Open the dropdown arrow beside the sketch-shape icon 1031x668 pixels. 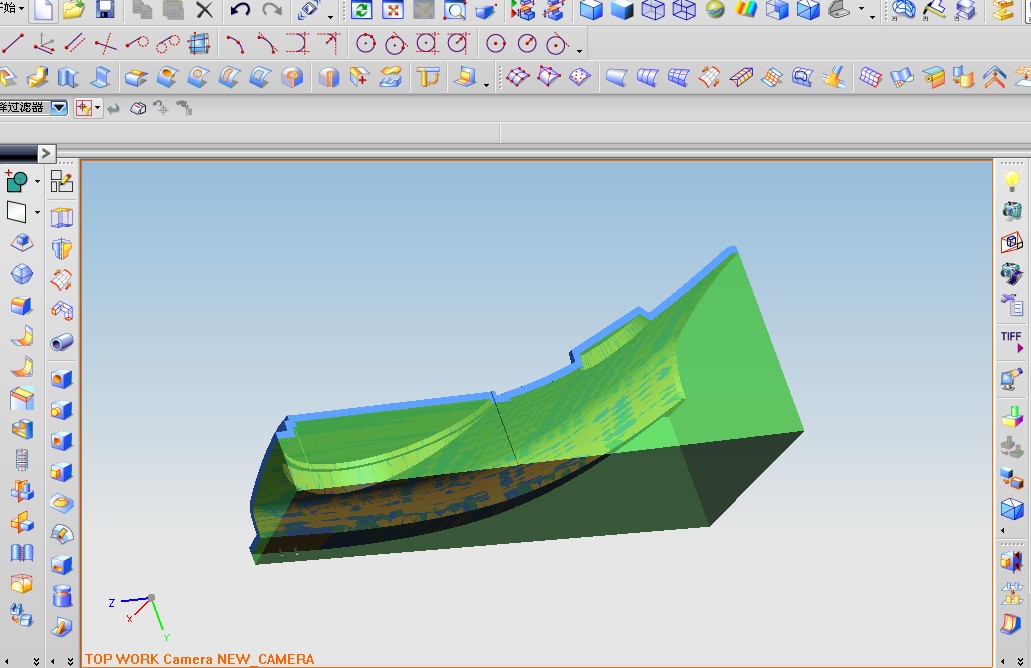point(37,181)
